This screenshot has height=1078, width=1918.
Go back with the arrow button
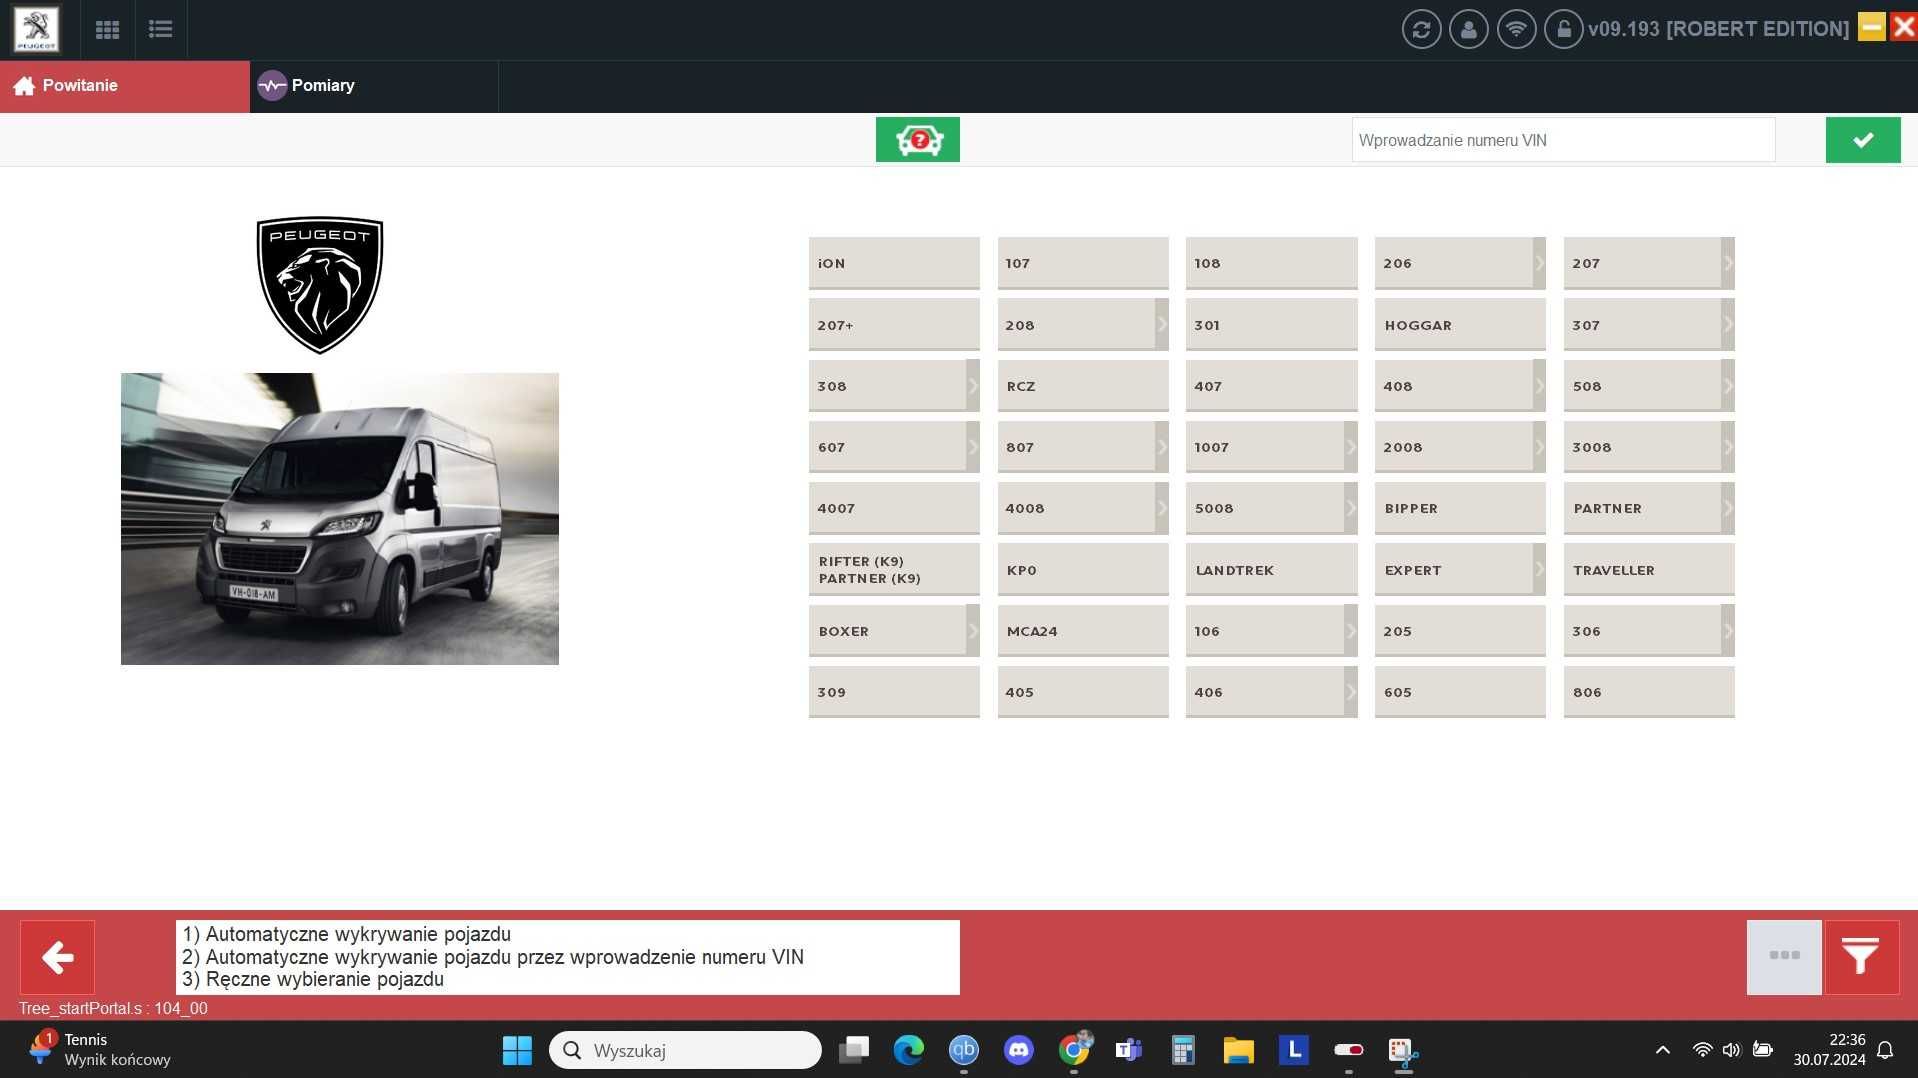point(57,957)
